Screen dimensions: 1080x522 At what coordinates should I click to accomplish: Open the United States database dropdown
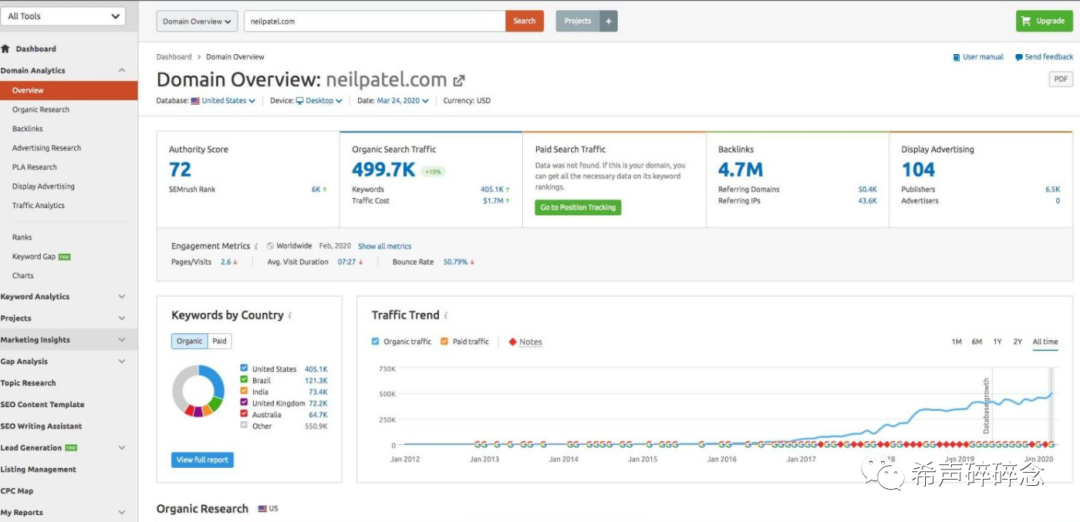click(228, 101)
